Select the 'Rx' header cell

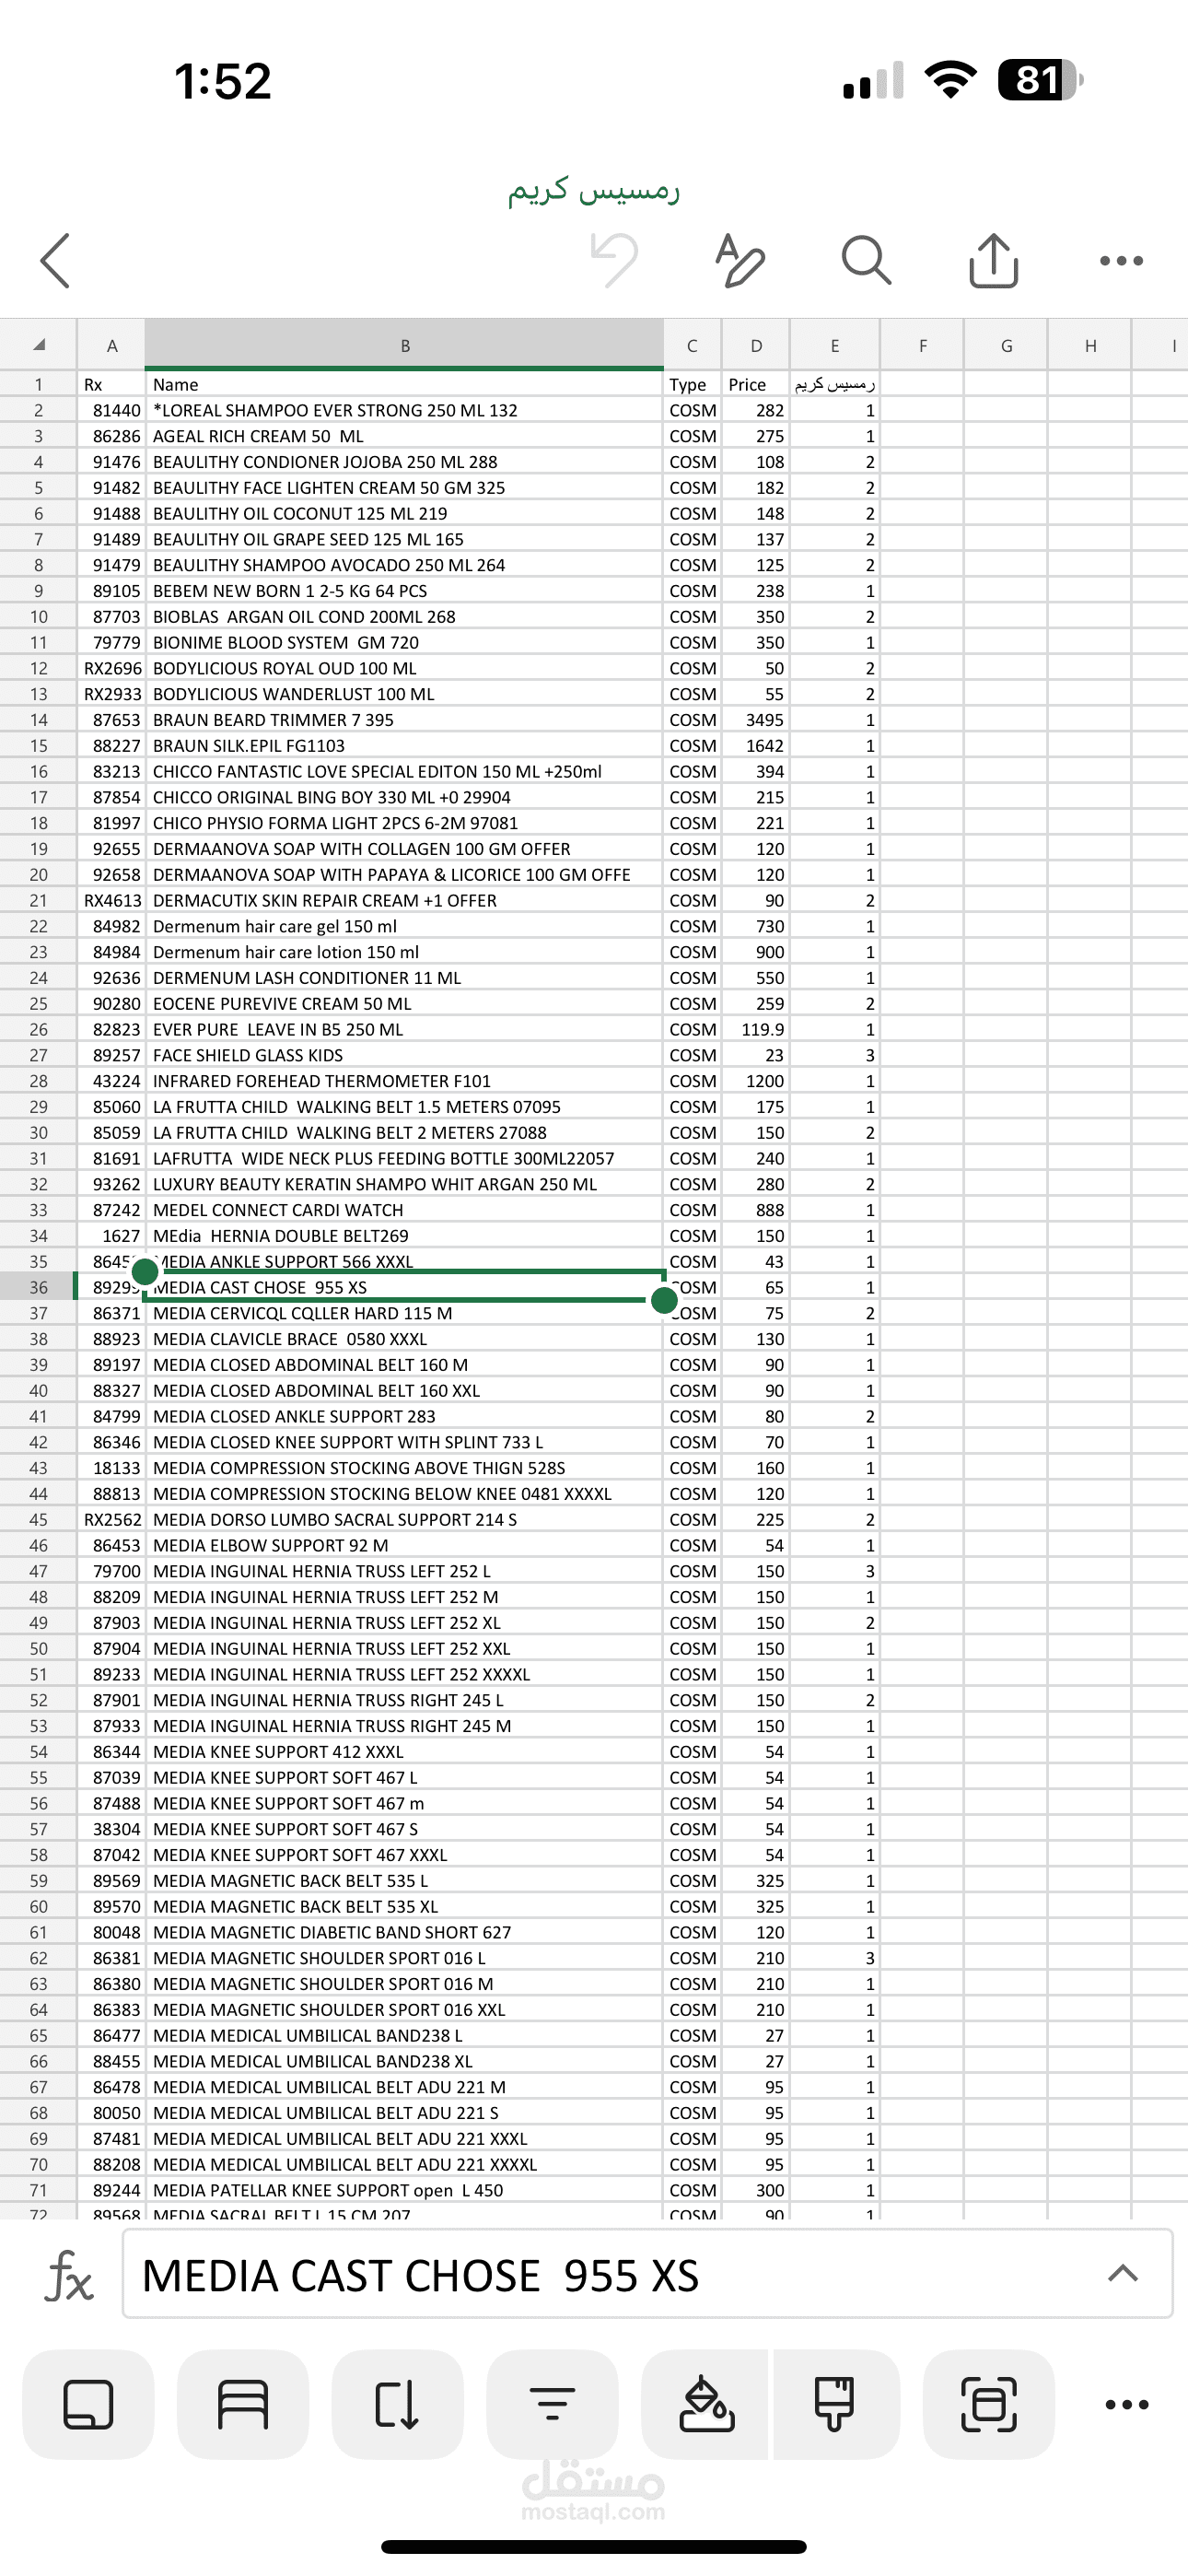[112, 384]
